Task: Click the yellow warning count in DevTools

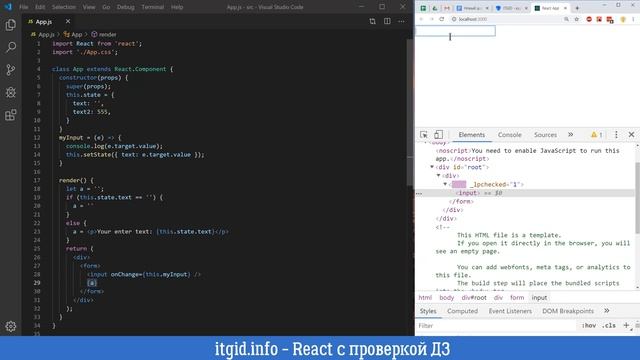Action: pyautogui.click(x=596, y=135)
